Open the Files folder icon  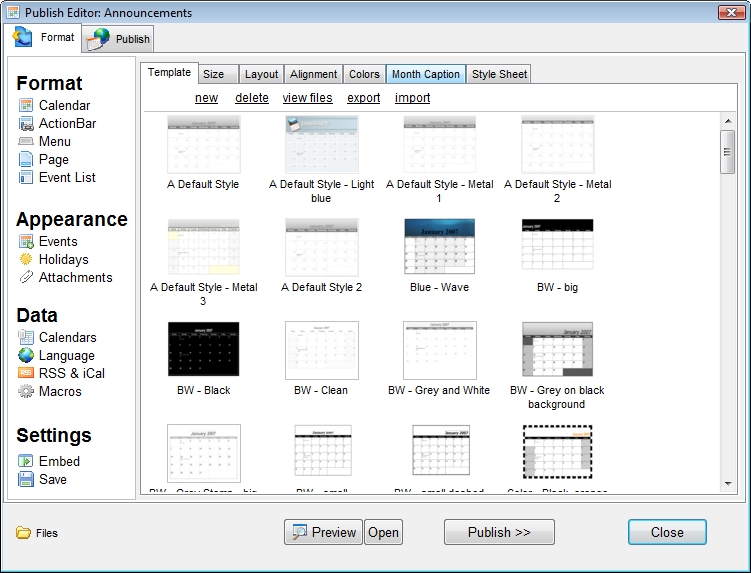click(23, 533)
